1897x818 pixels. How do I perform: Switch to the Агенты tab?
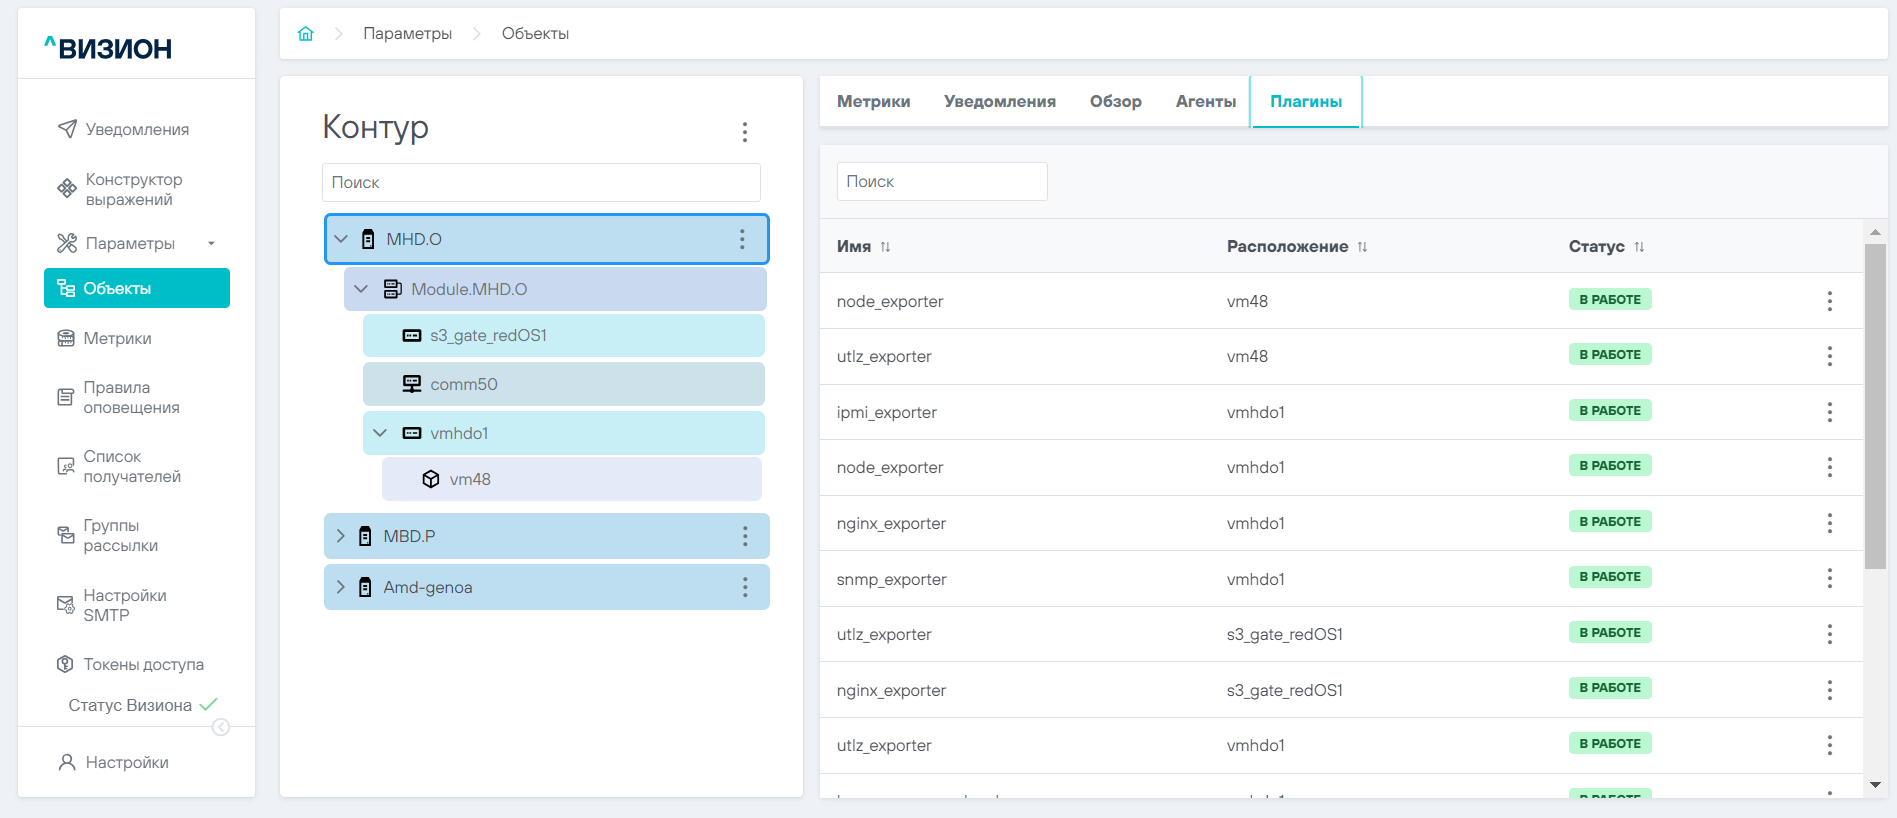coord(1205,102)
